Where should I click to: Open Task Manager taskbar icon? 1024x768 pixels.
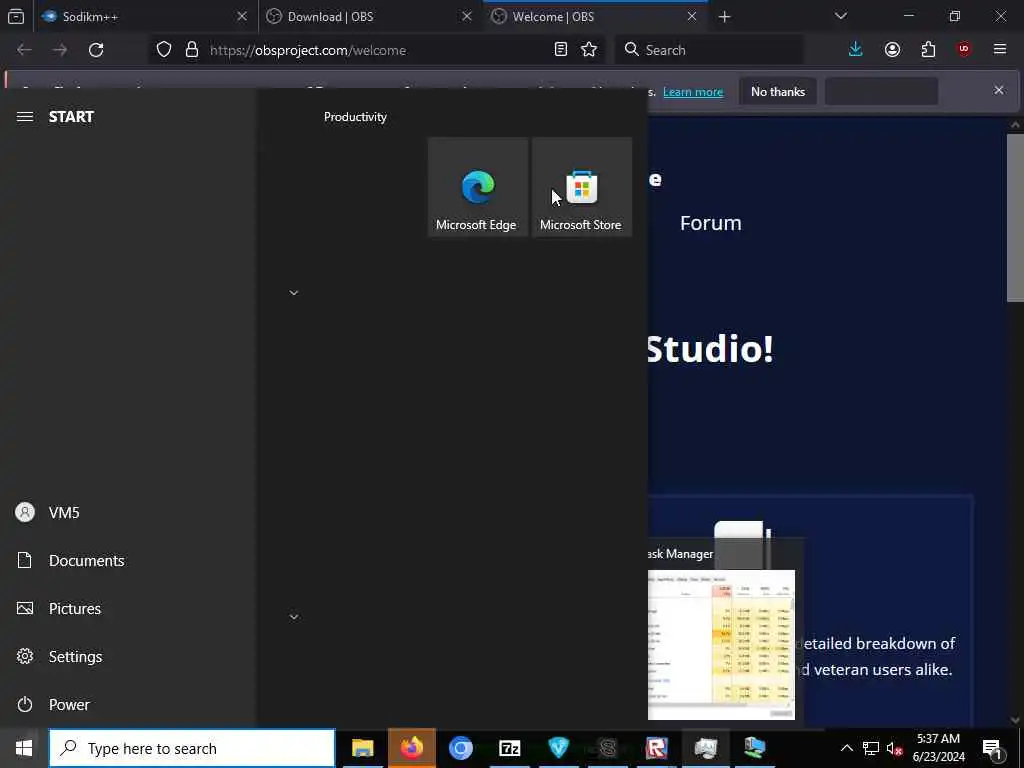coord(705,748)
